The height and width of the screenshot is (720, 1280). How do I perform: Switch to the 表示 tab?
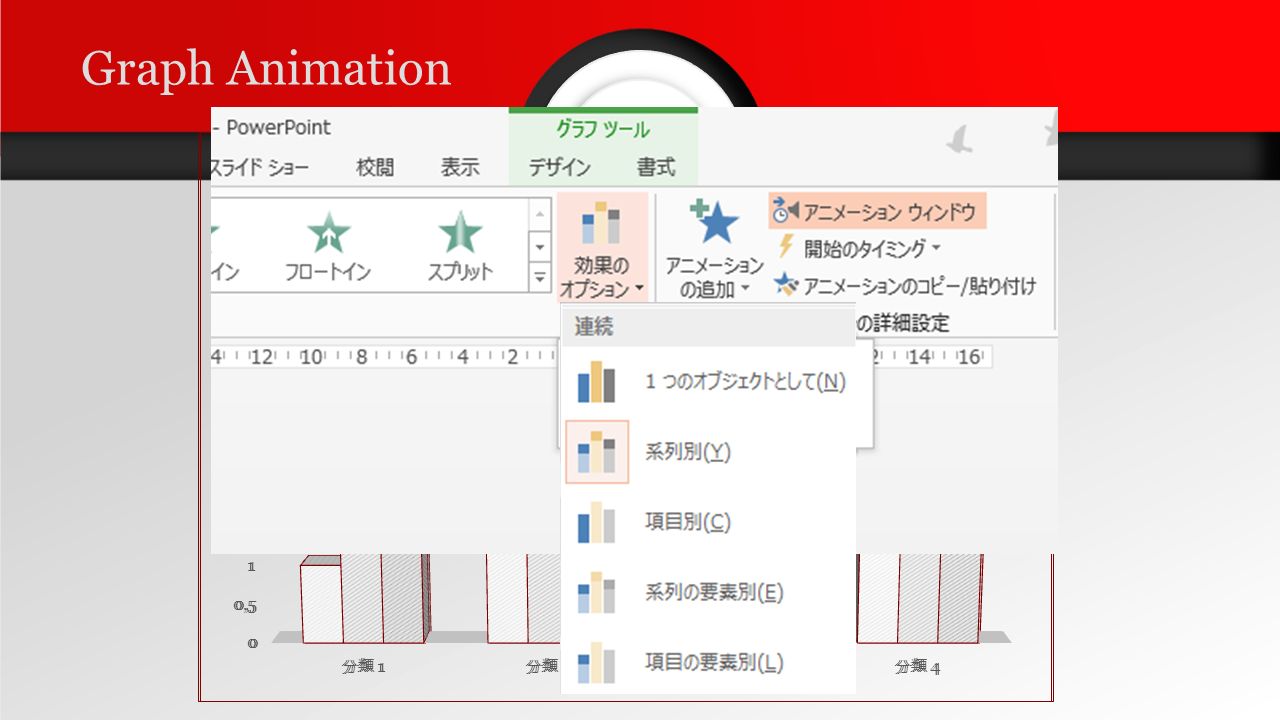(x=460, y=168)
